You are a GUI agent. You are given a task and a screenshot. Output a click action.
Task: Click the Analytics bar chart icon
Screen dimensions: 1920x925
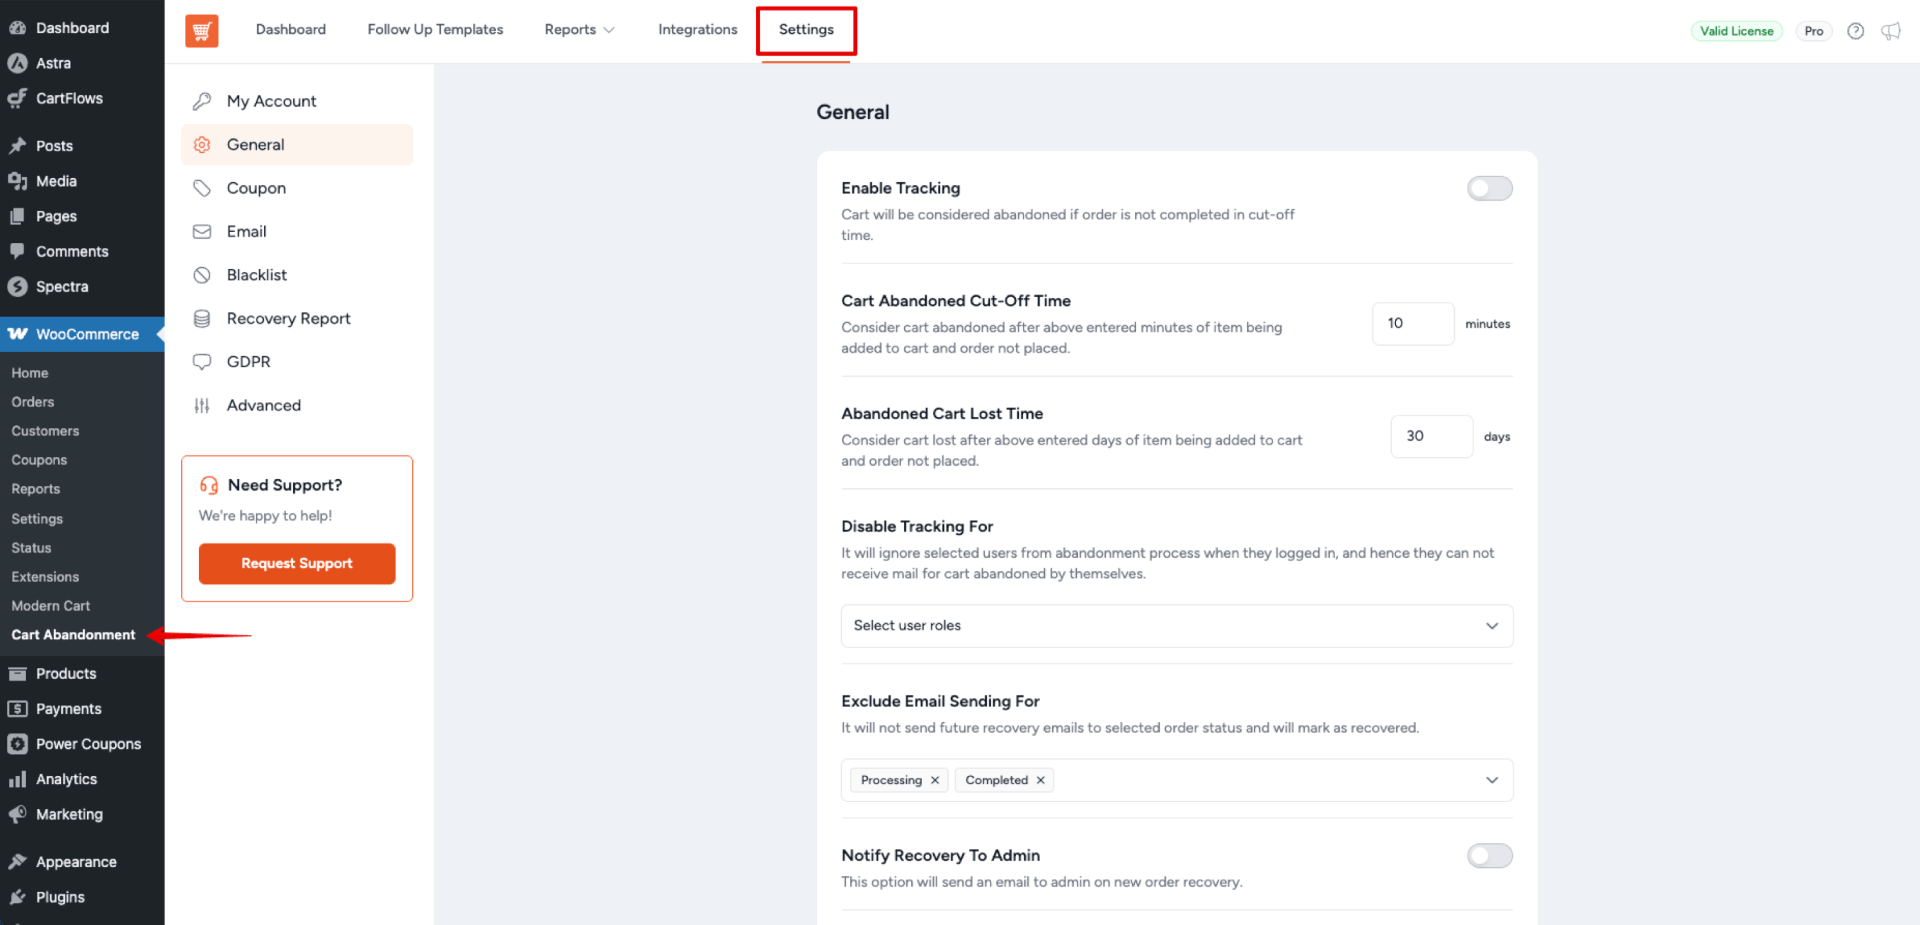tap(17, 779)
